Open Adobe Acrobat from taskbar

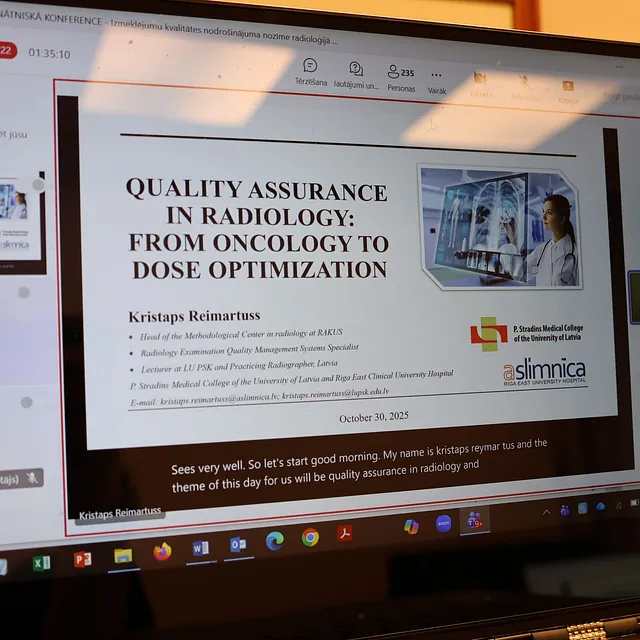(x=345, y=533)
